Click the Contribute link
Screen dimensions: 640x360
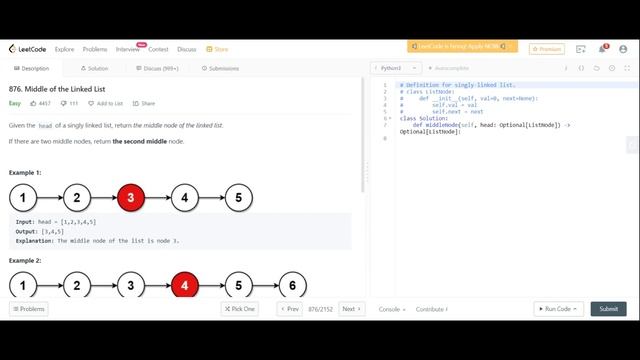(431, 309)
